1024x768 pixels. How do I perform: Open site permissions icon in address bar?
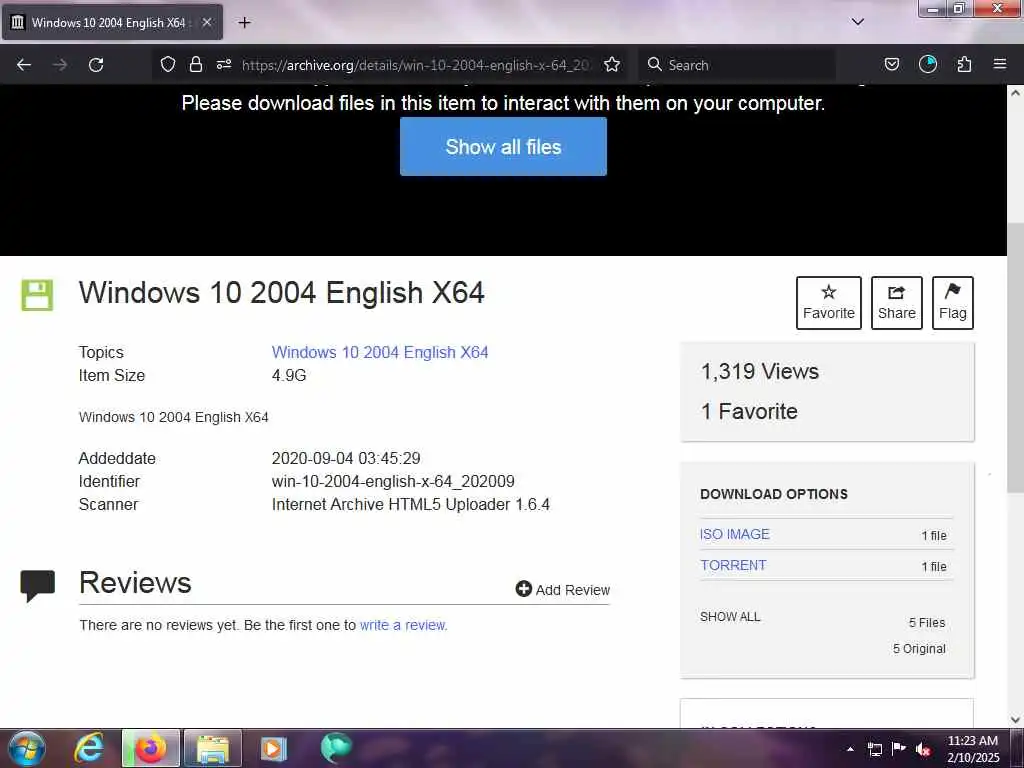click(x=224, y=64)
